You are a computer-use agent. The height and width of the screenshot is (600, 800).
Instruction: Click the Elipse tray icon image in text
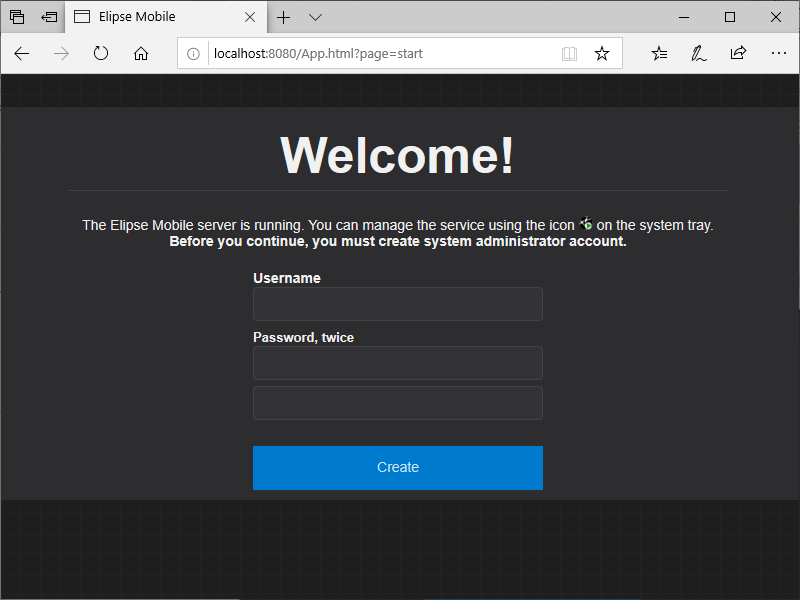586,223
